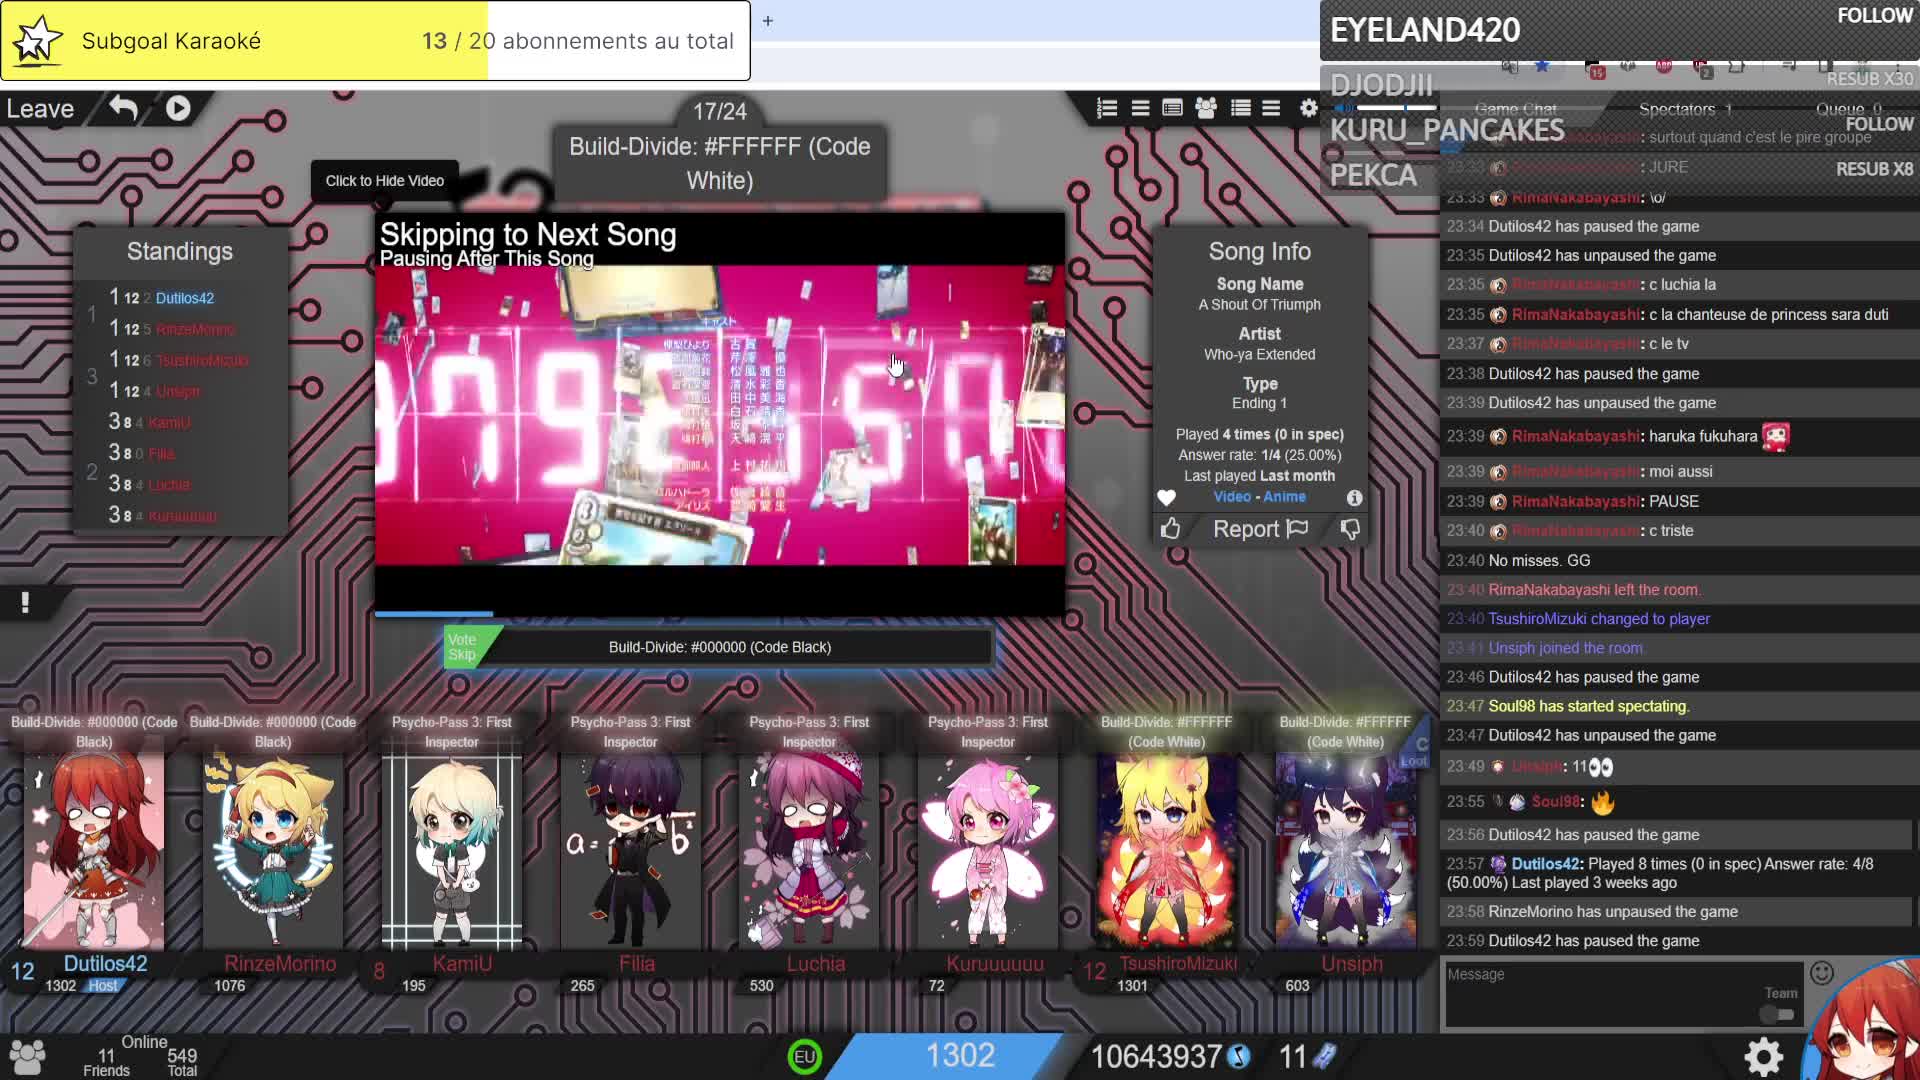Click the blue video progress bar

434,614
